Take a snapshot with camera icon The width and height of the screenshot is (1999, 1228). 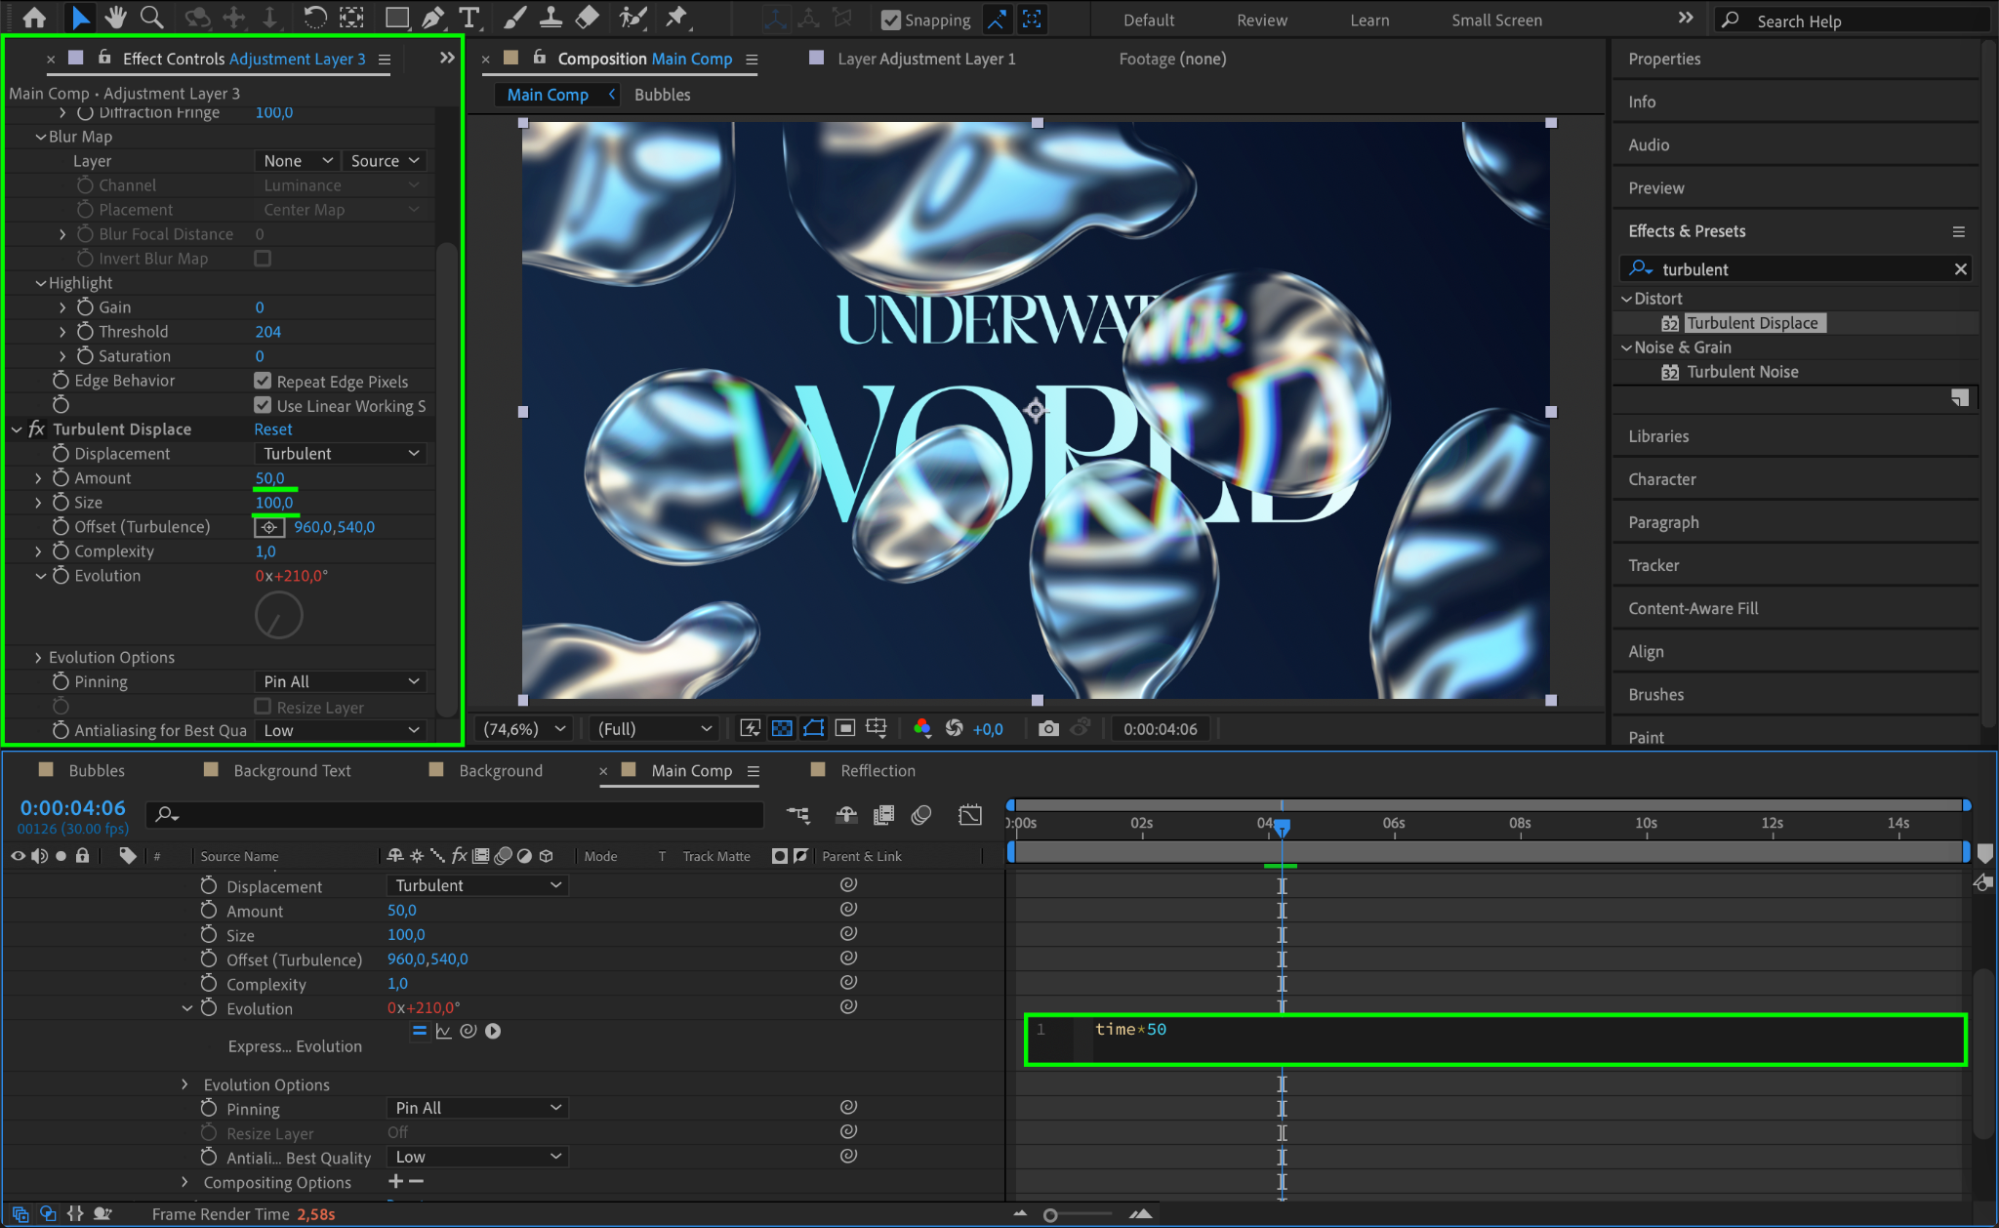point(1048,729)
